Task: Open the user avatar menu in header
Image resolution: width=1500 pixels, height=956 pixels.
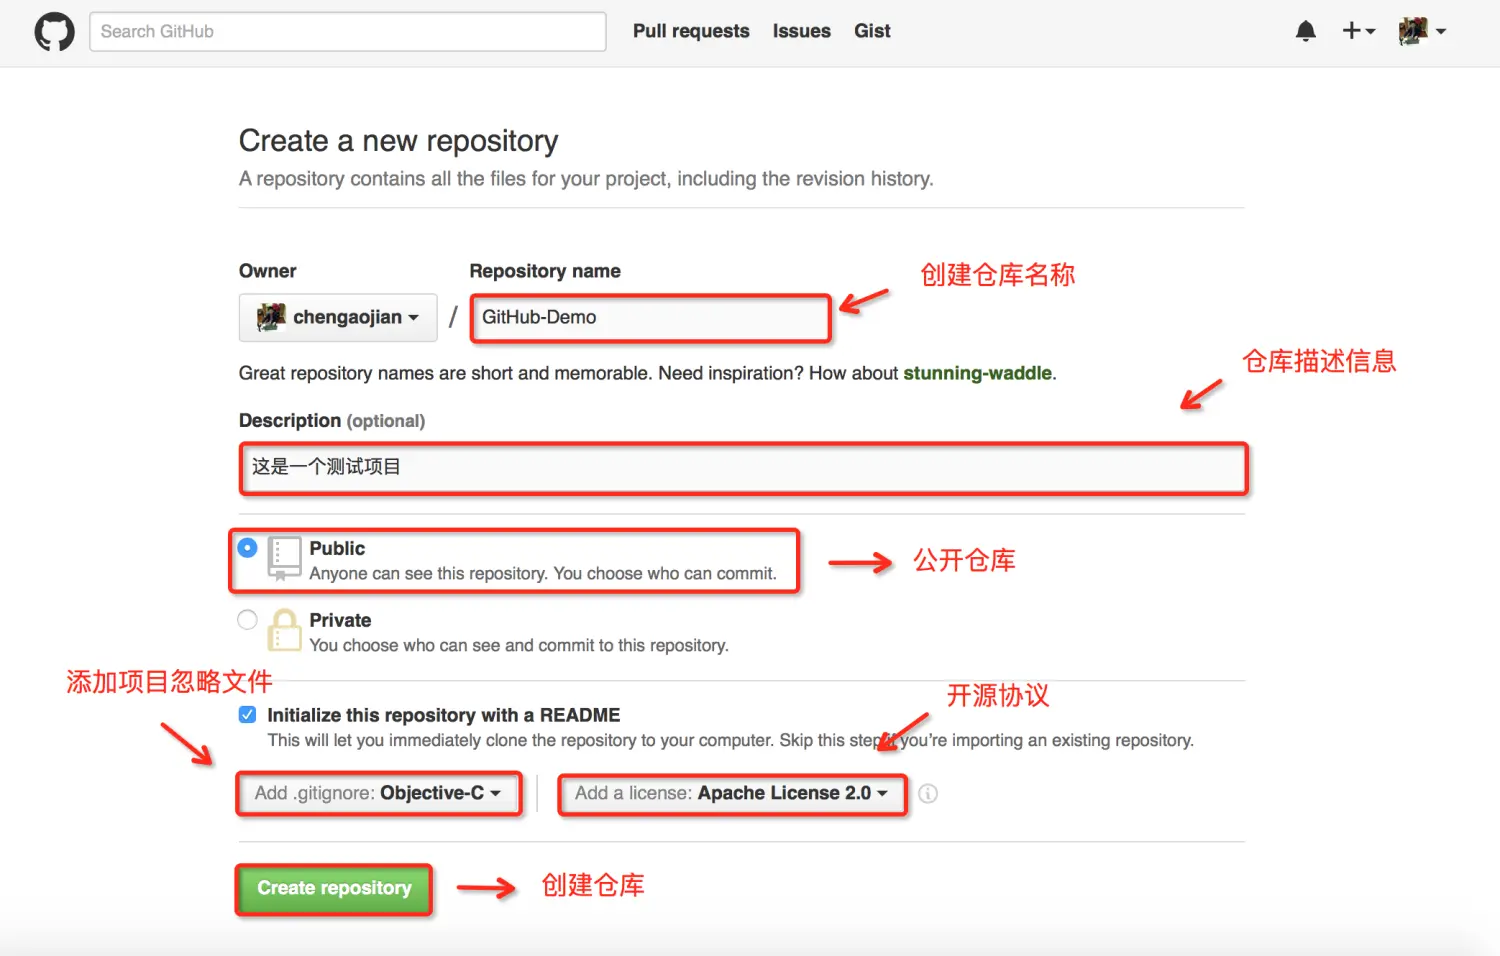Action: [x=1422, y=31]
